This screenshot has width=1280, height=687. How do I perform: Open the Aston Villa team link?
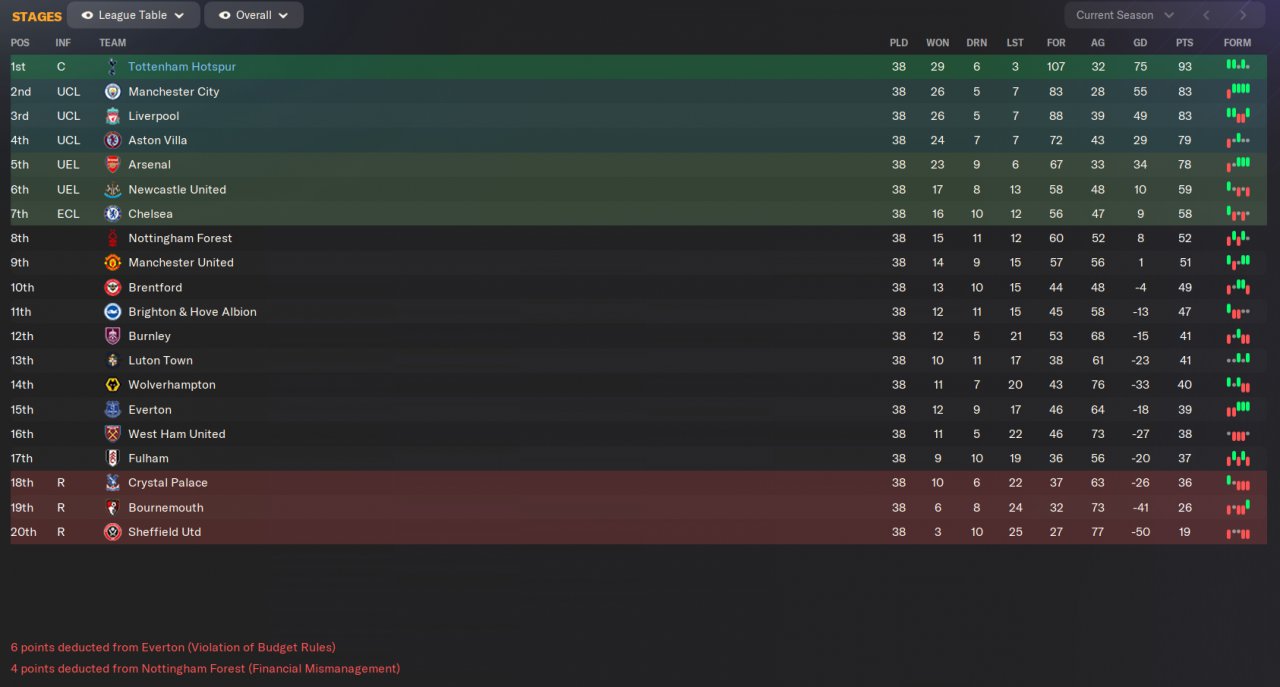tap(158, 141)
